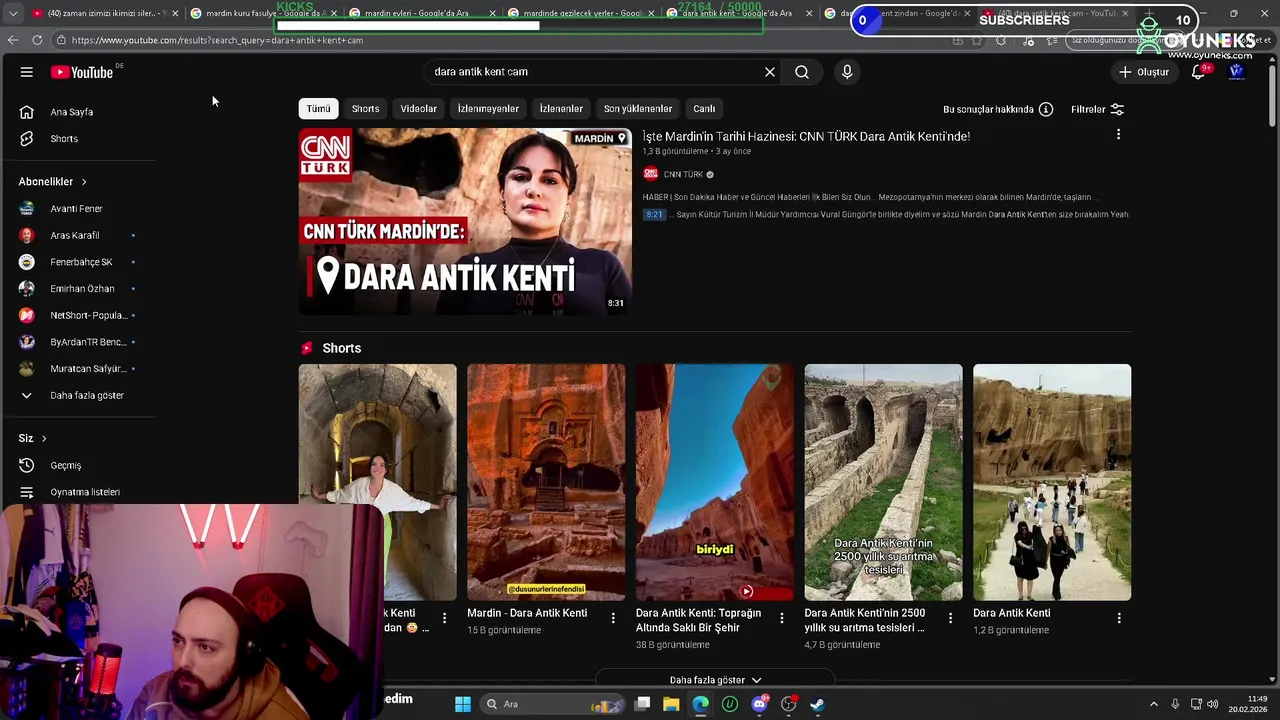Viewport: 1280px width, 720px height.
Task: Open Muratcan Safyür subscription channel
Action: (x=88, y=369)
